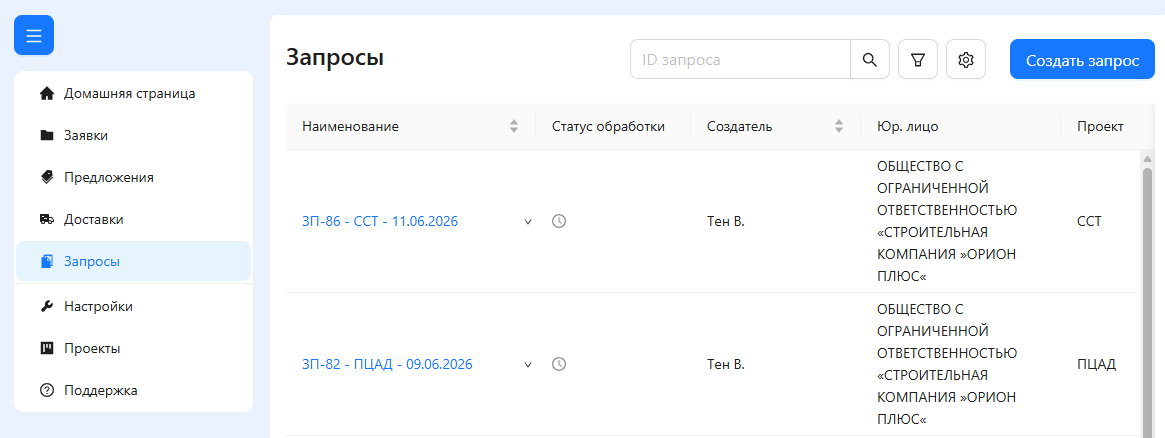Click the question-mark icon beside Поддержка

click(47, 390)
